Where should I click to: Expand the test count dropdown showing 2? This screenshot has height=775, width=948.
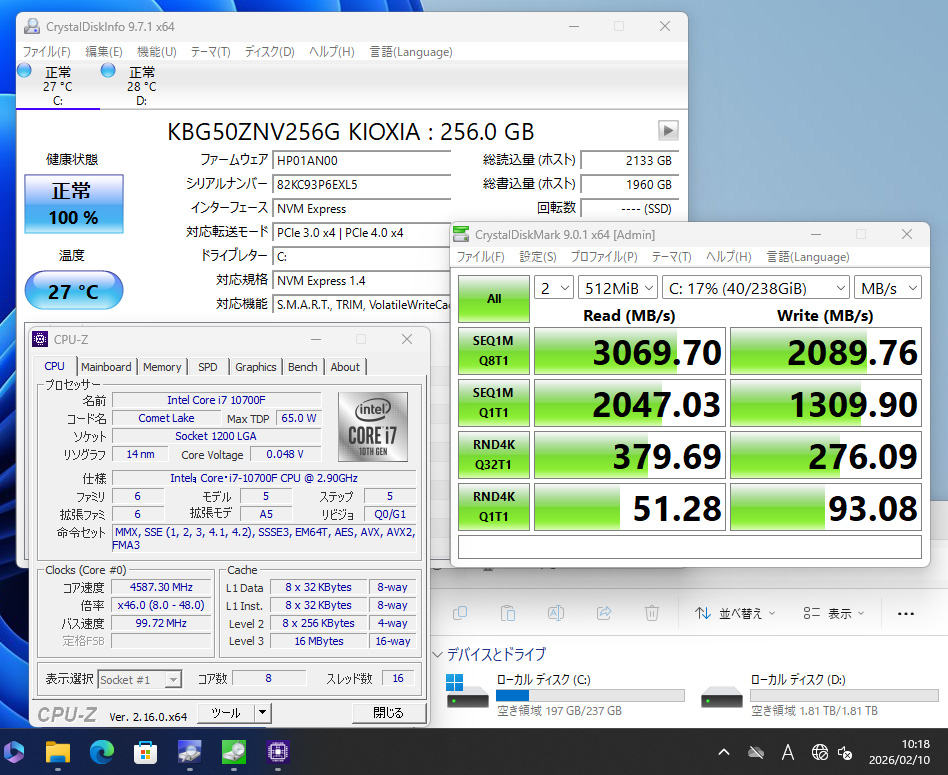[553, 288]
